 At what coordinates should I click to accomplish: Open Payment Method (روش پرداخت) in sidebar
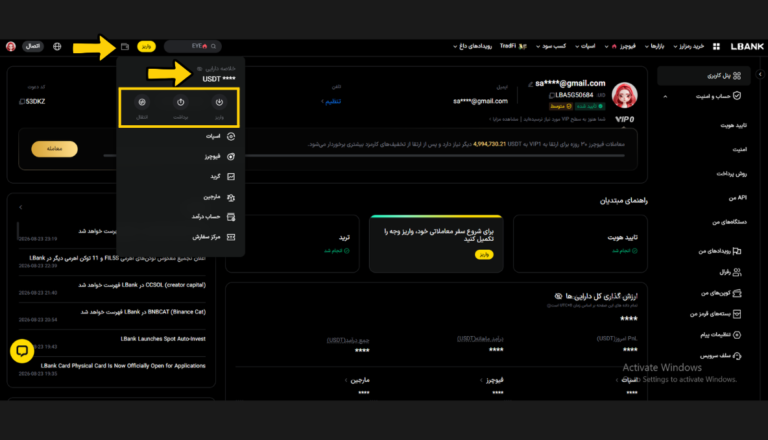(x=732, y=173)
